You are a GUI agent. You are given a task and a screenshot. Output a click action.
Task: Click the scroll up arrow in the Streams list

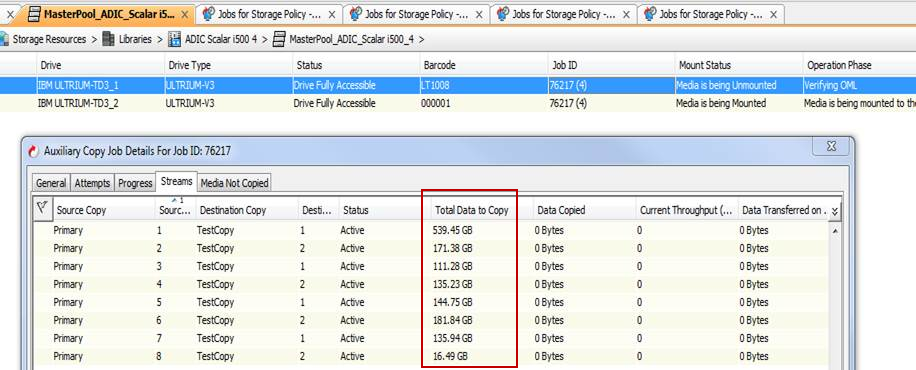pyautogui.click(x=834, y=231)
